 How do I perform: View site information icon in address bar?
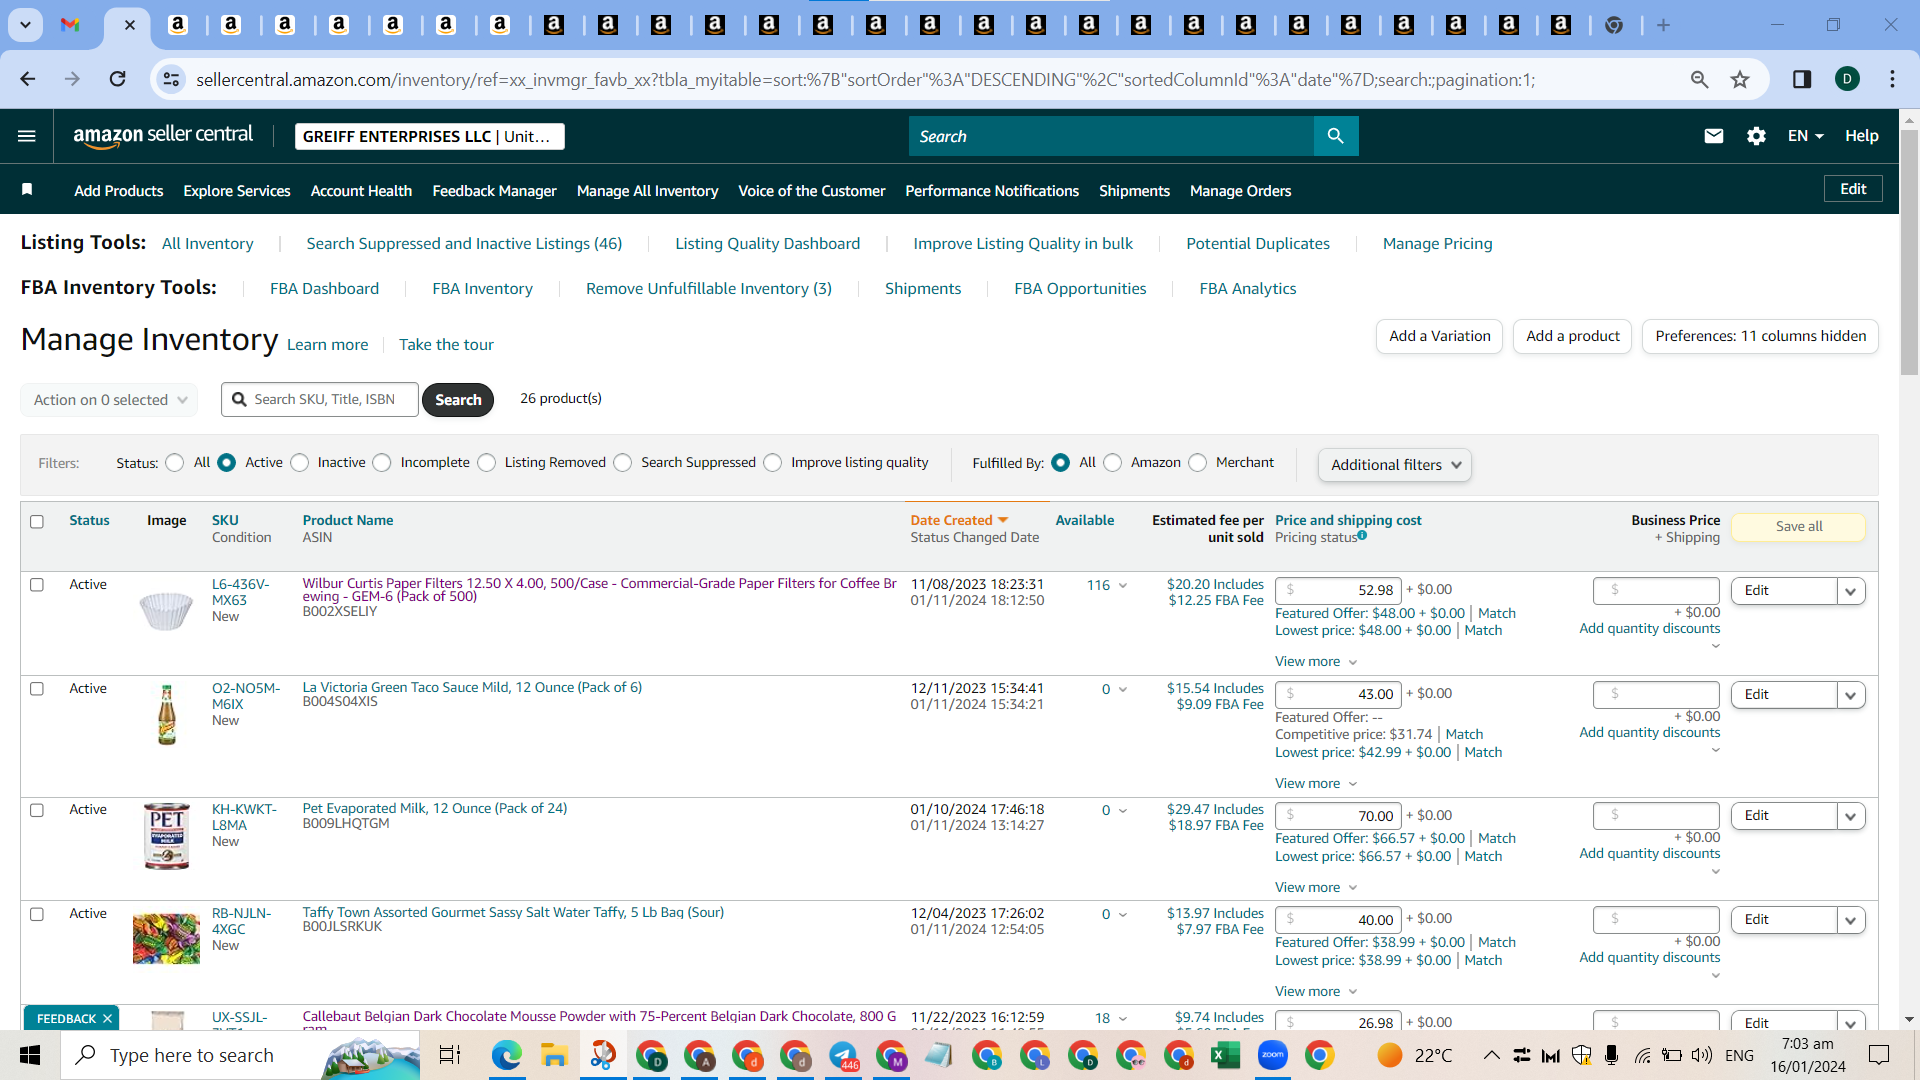tap(172, 79)
